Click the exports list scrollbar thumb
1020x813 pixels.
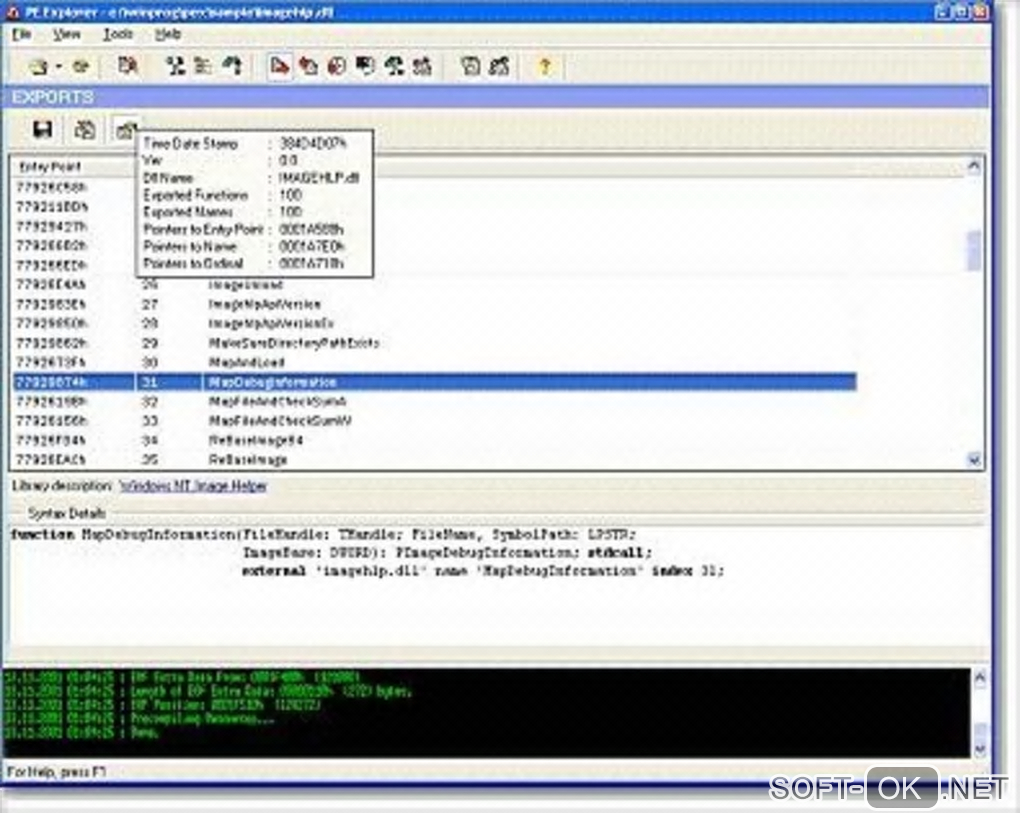(974, 250)
